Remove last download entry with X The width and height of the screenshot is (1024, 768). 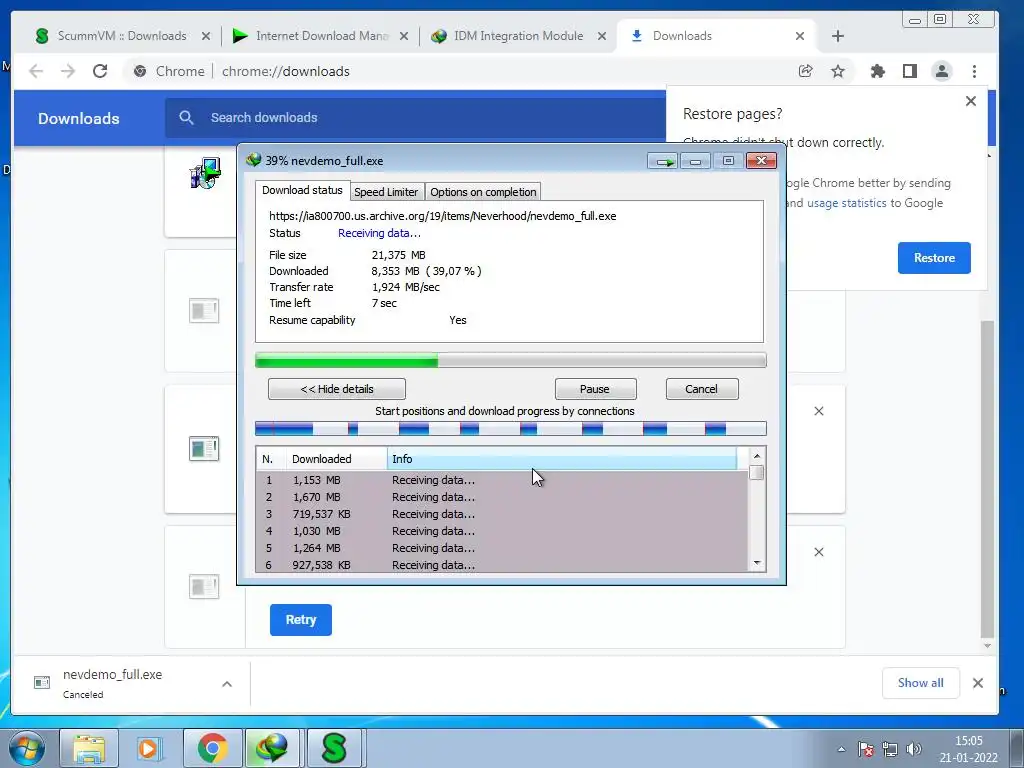click(x=819, y=552)
